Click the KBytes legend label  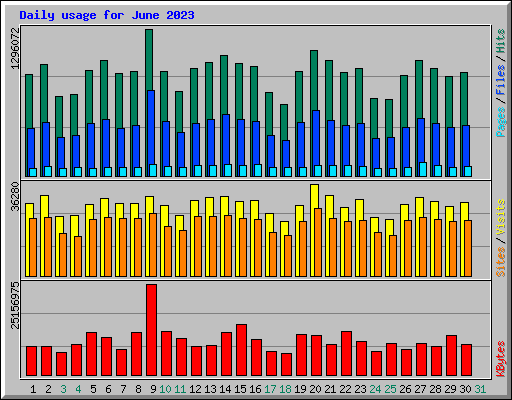(x=500, y=359)
